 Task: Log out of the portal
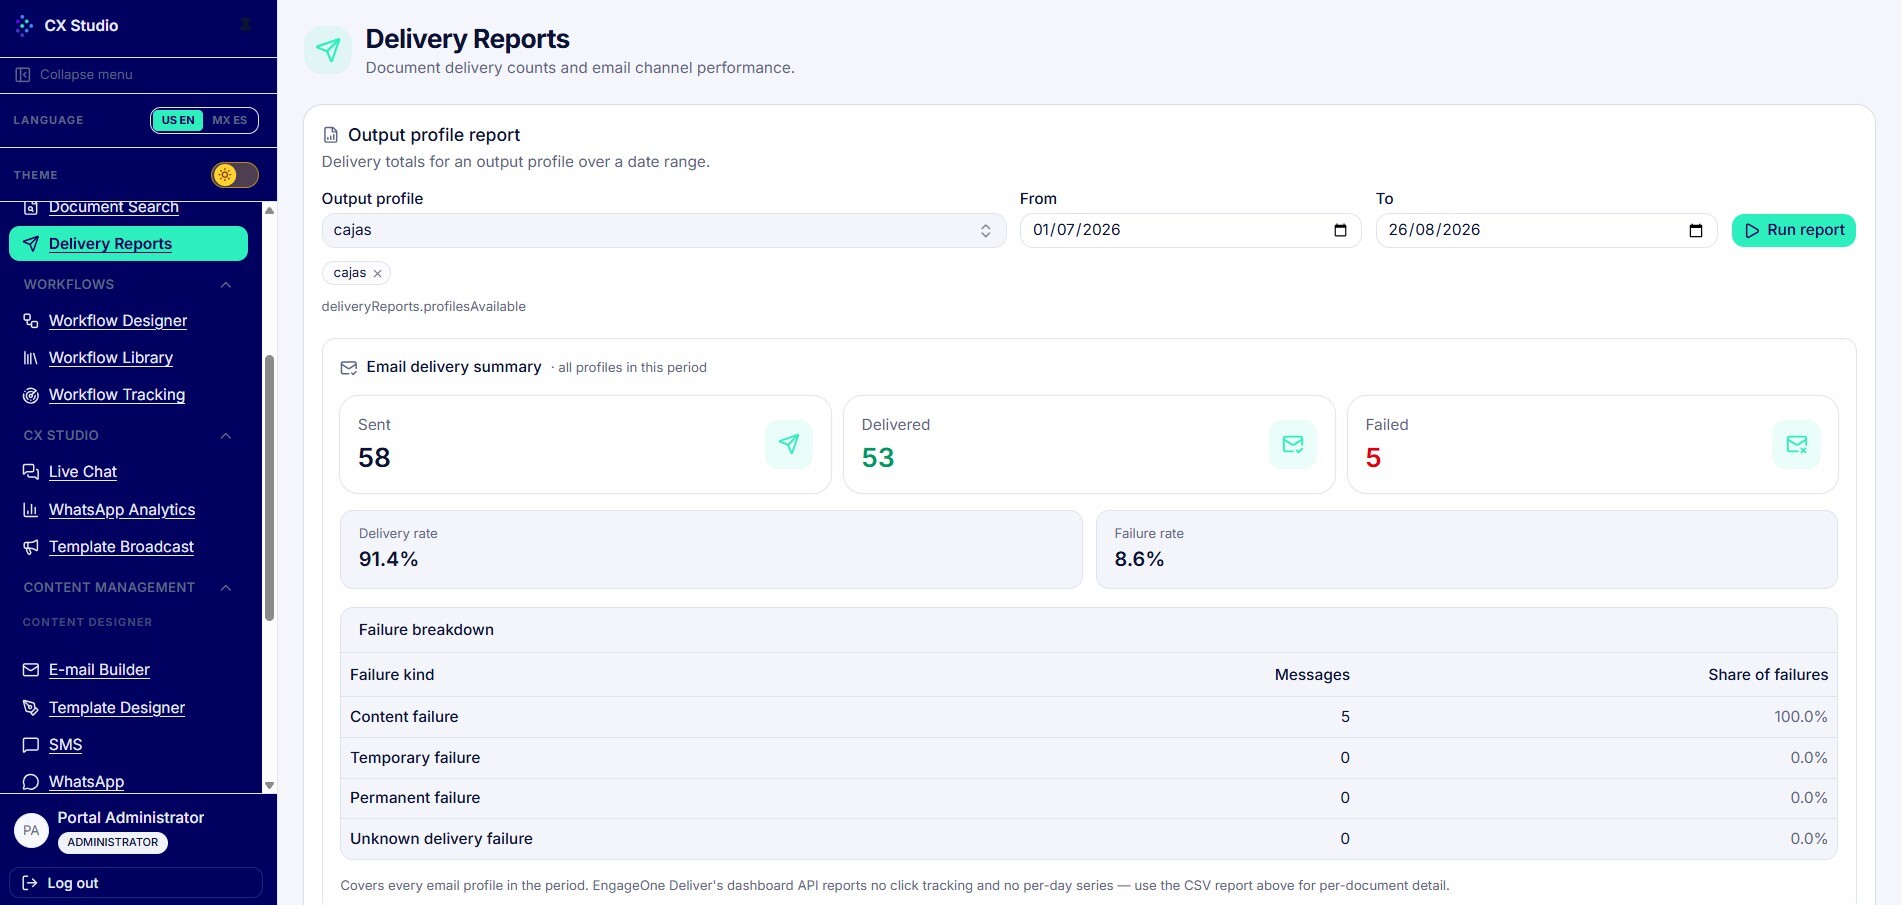(135, 883)
